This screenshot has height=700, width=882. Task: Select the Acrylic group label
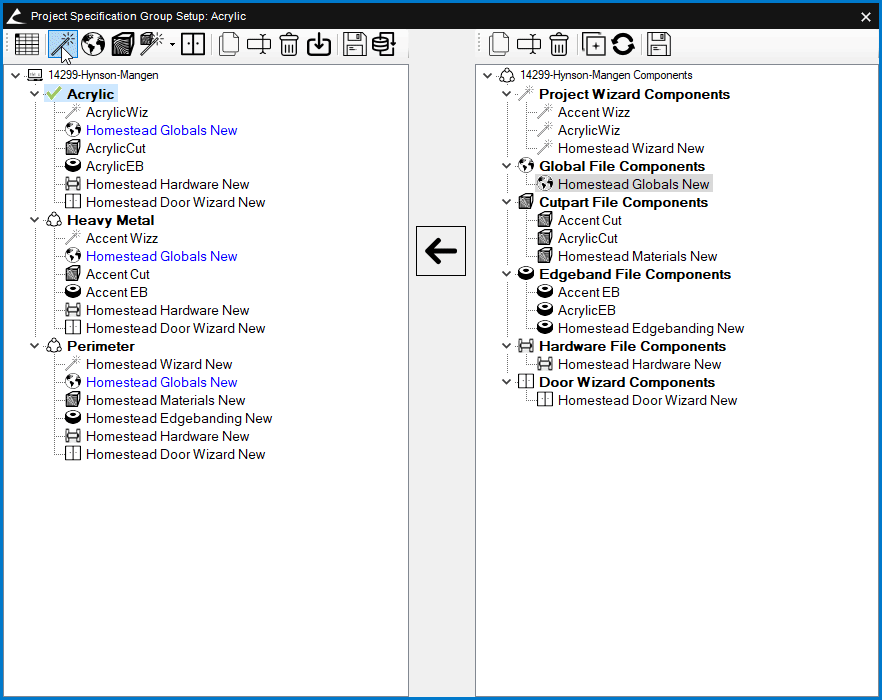(90, 94)
